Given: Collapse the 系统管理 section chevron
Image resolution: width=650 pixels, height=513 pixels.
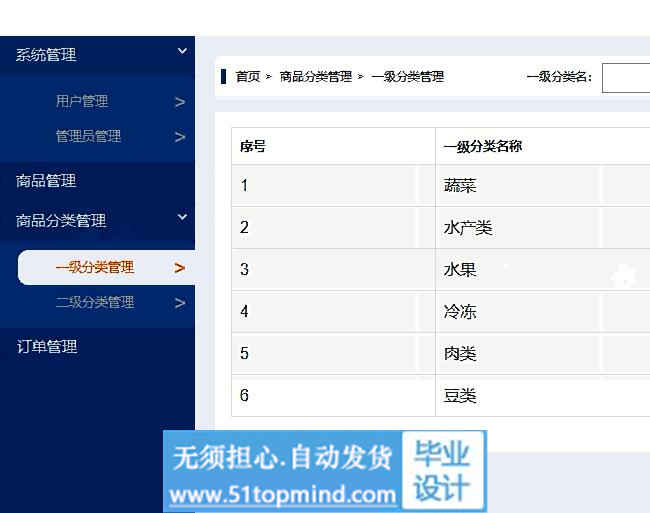Looking at the screenshot, I should click(x=182, y=51).
